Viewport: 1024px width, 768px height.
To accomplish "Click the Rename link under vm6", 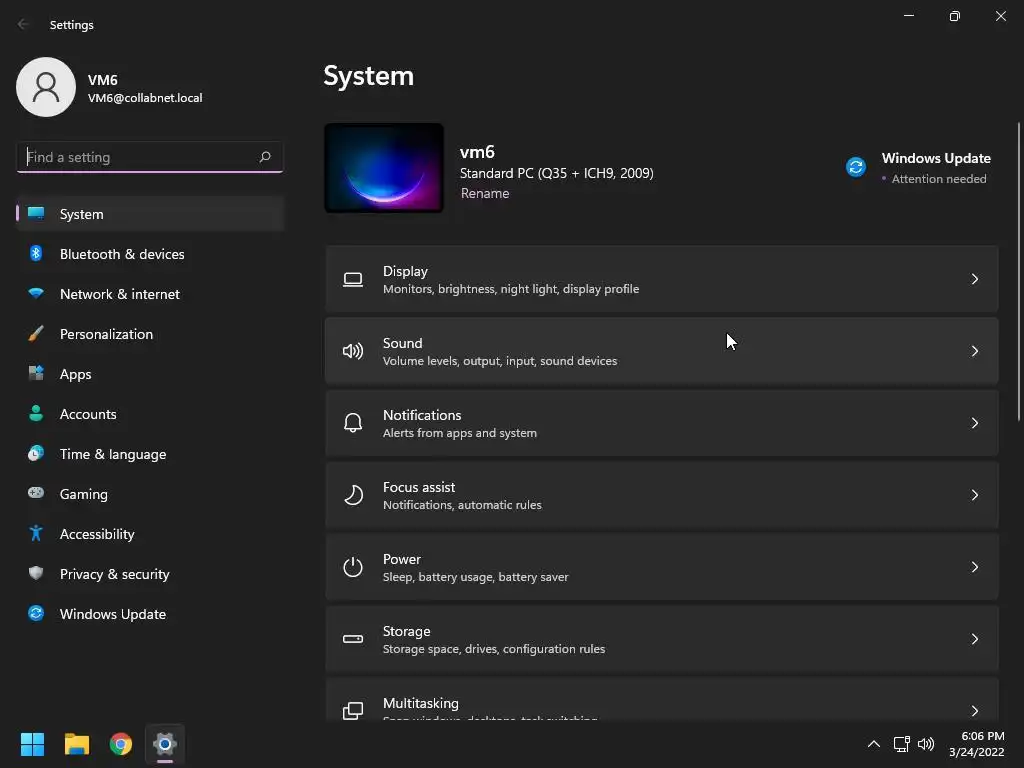I will coord(485,193).
